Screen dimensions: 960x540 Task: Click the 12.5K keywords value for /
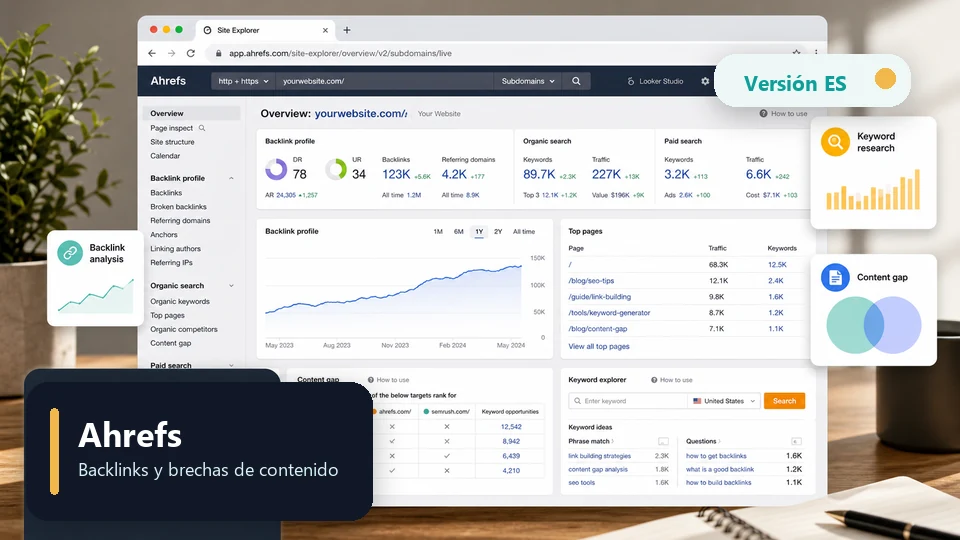(777, 265)
